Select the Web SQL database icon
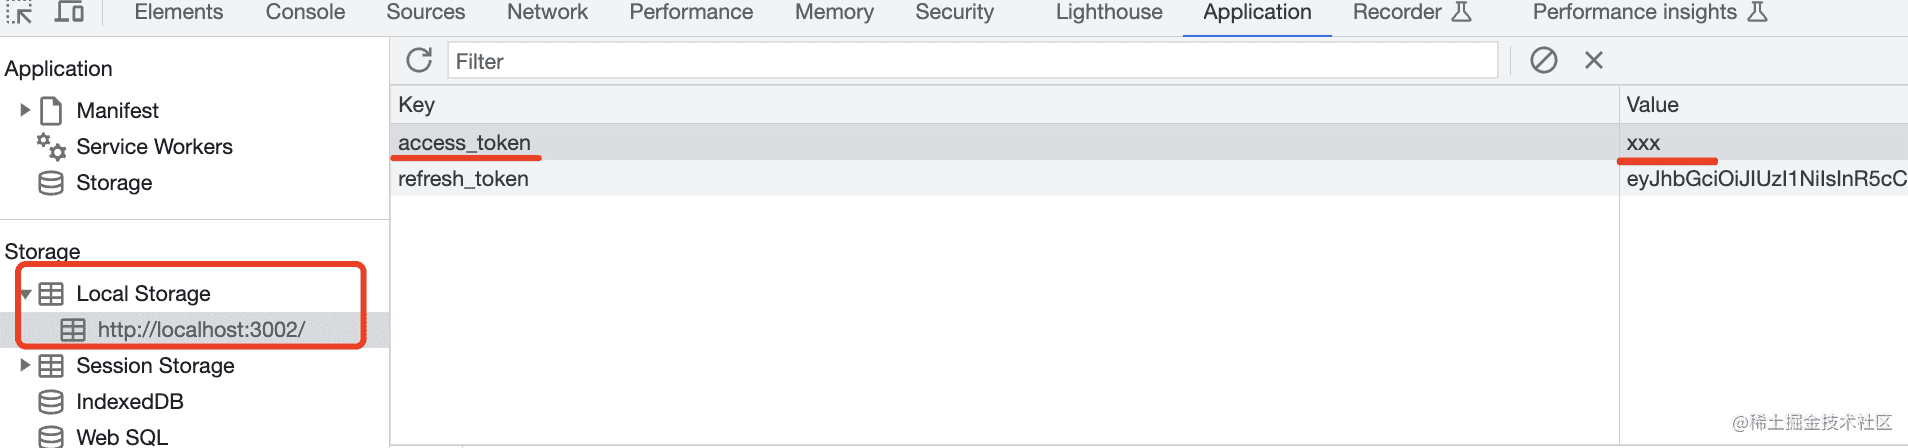The image size is (1908, 448). click(x=51, y=437)
